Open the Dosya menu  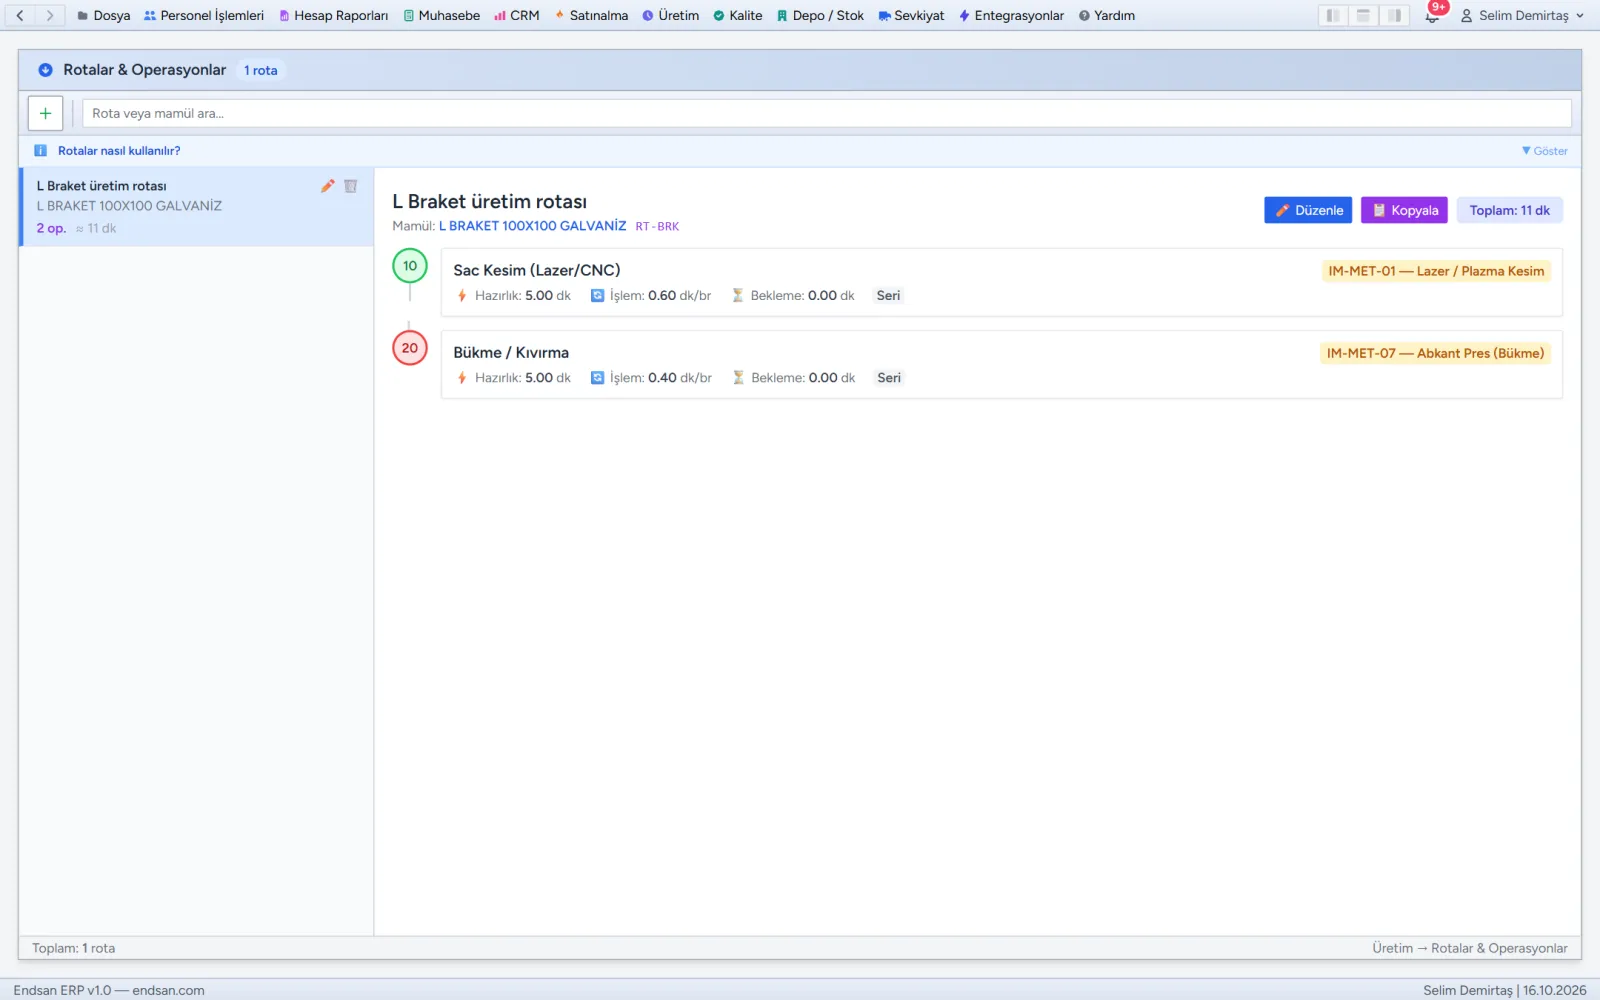(x=104, y=15)
